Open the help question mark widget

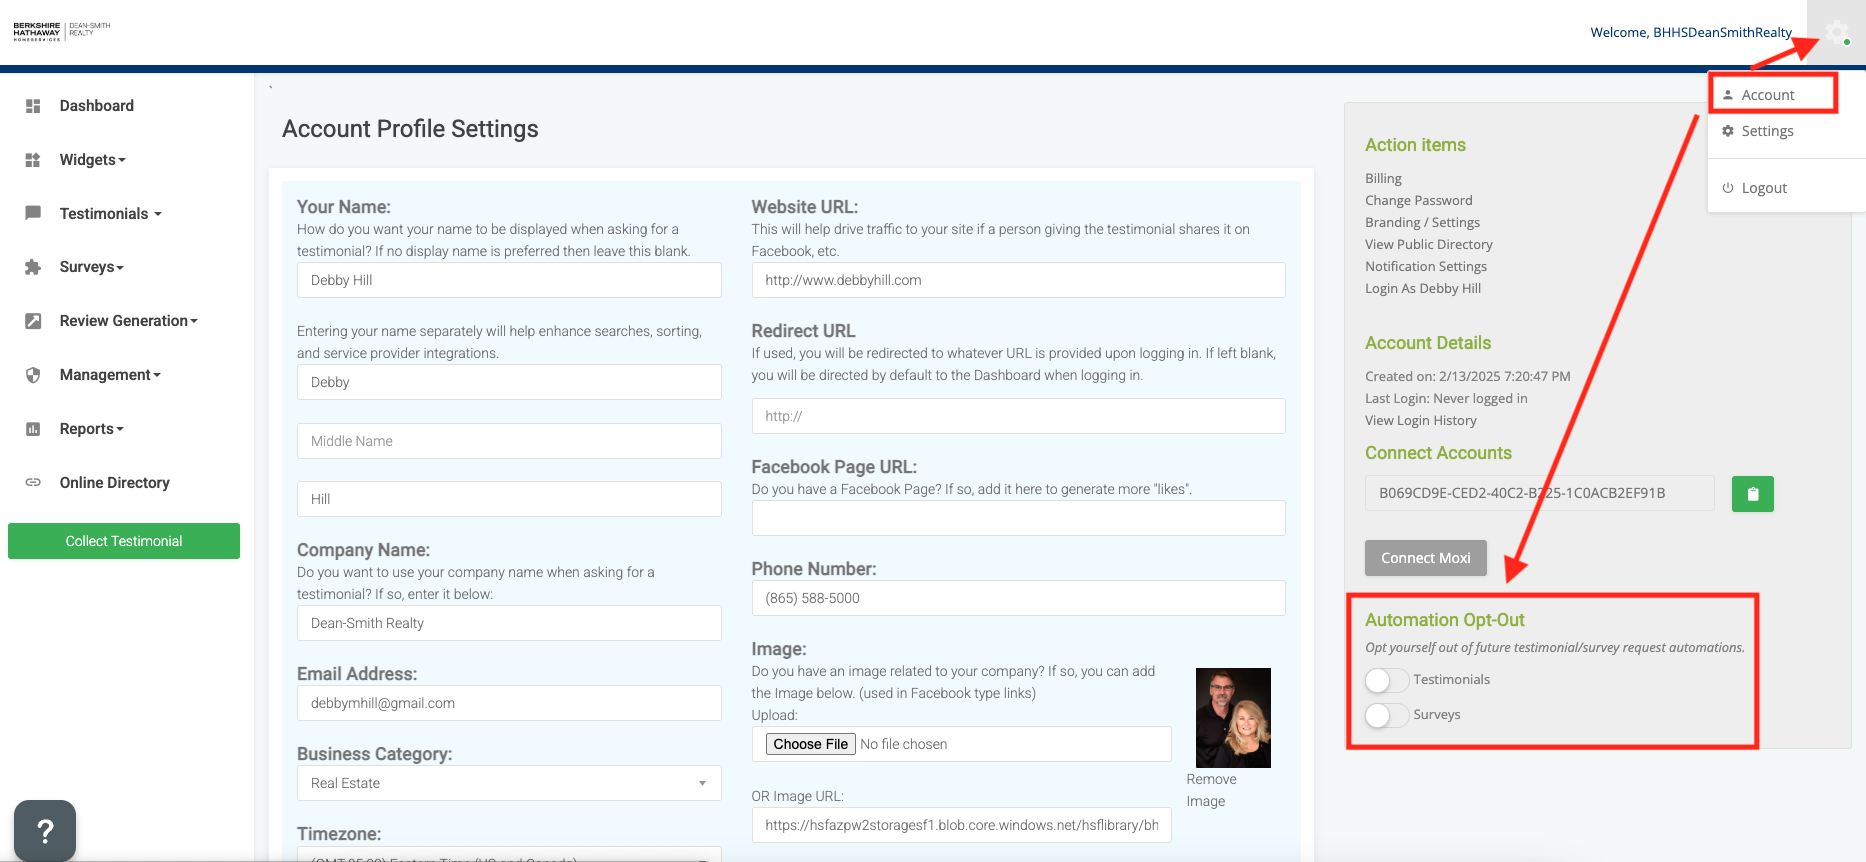click(x=45, y=830)
